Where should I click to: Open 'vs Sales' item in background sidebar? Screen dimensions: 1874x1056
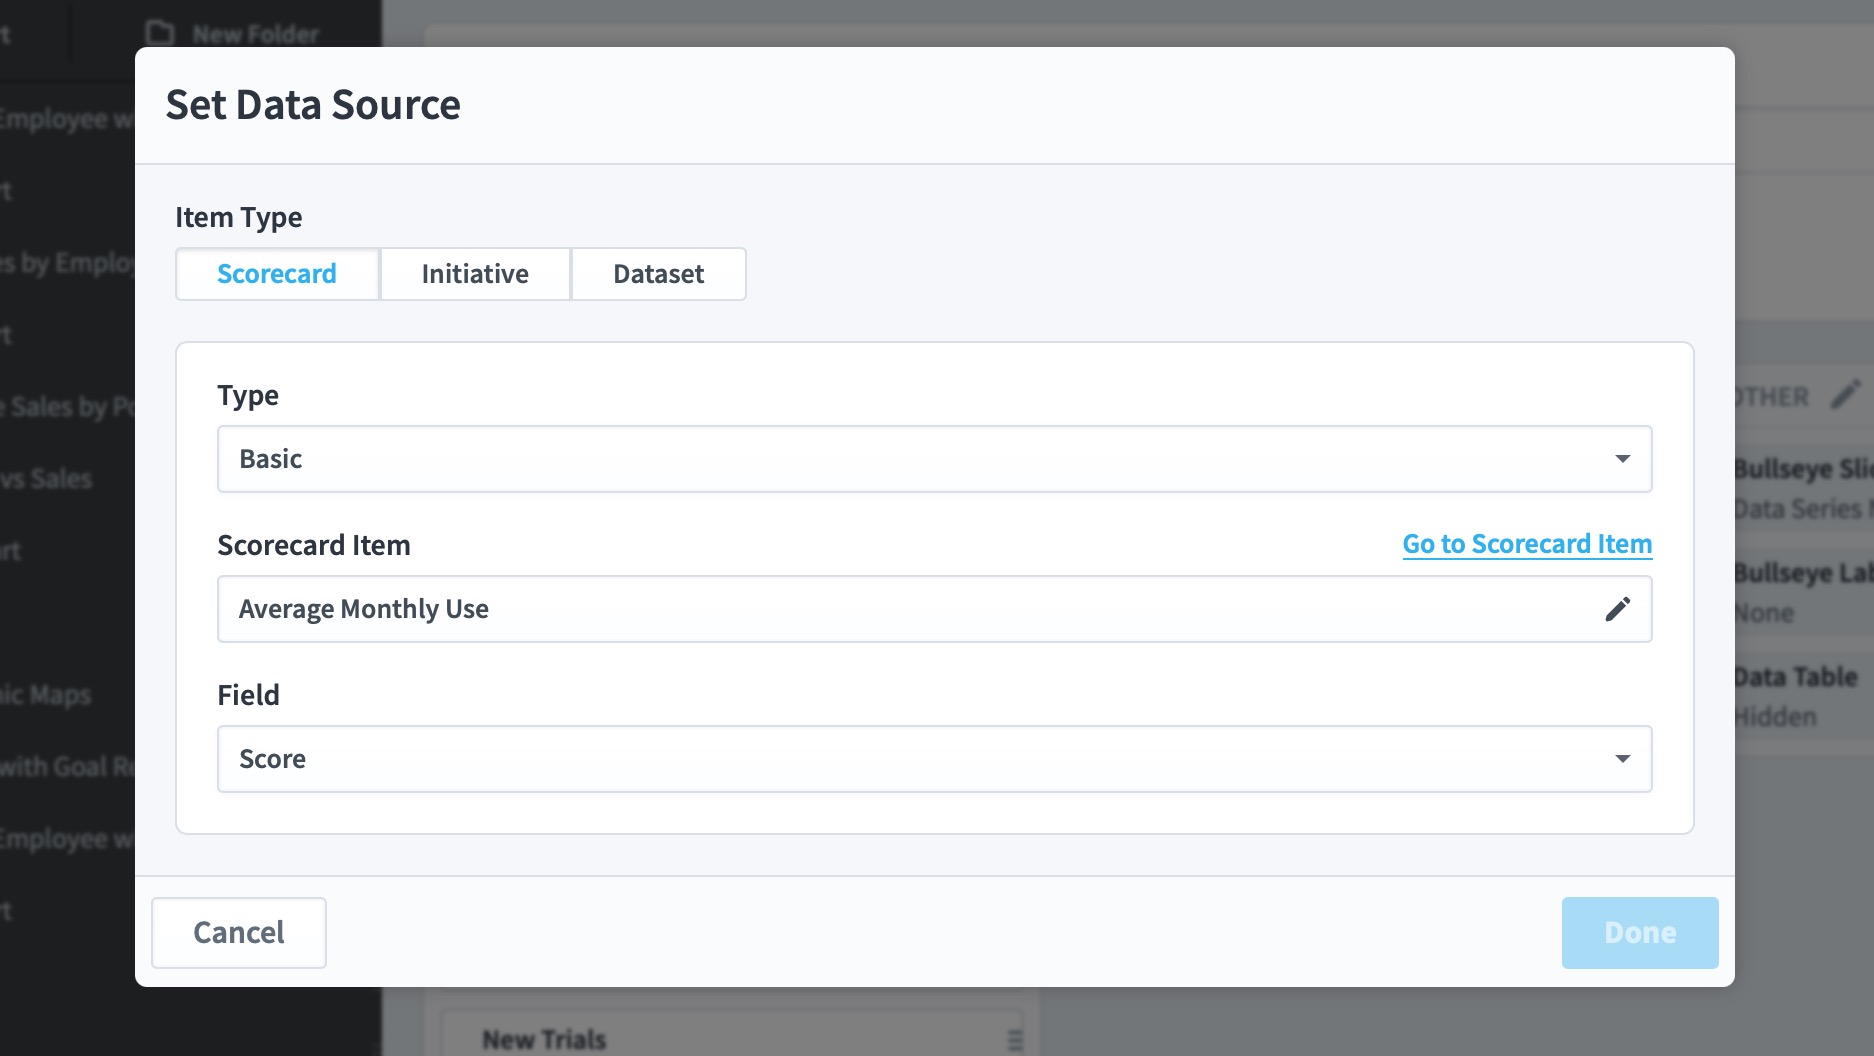[46, 479]
